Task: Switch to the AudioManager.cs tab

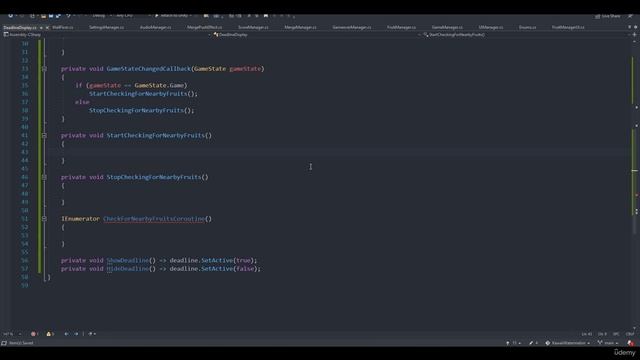Action: (x=156, y=27)
